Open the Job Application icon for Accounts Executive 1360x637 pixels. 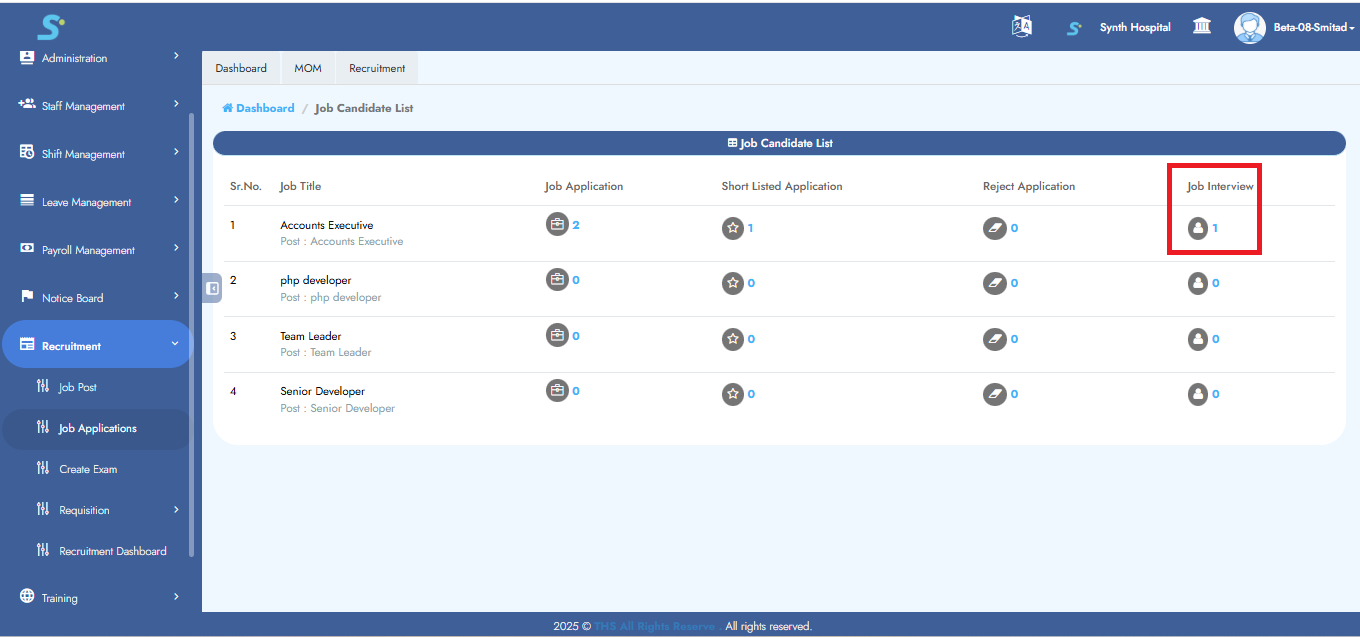[x=558, y=224]
